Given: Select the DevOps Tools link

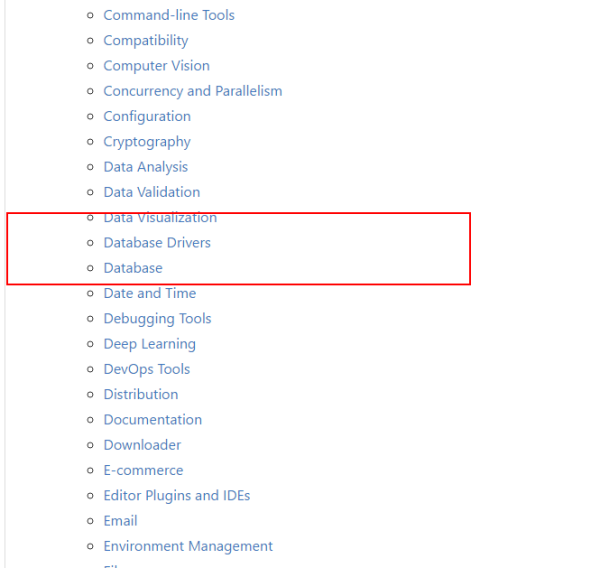Looking at the screenshot, I should coord(147,369).
